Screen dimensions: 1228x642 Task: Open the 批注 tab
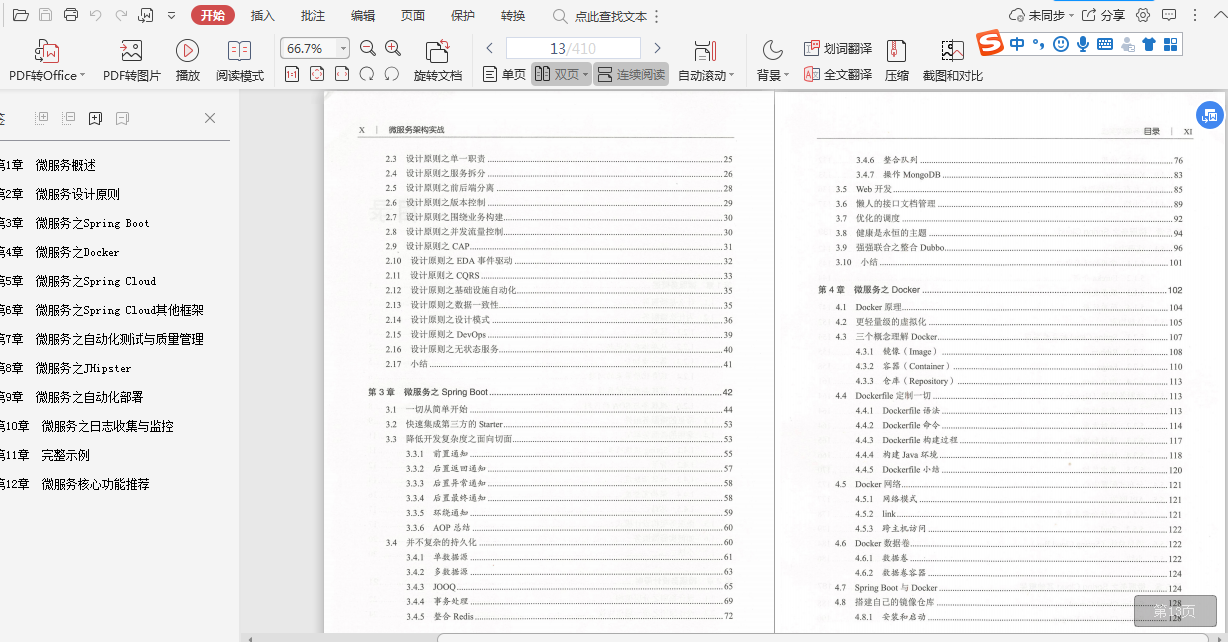click(313, 16)
